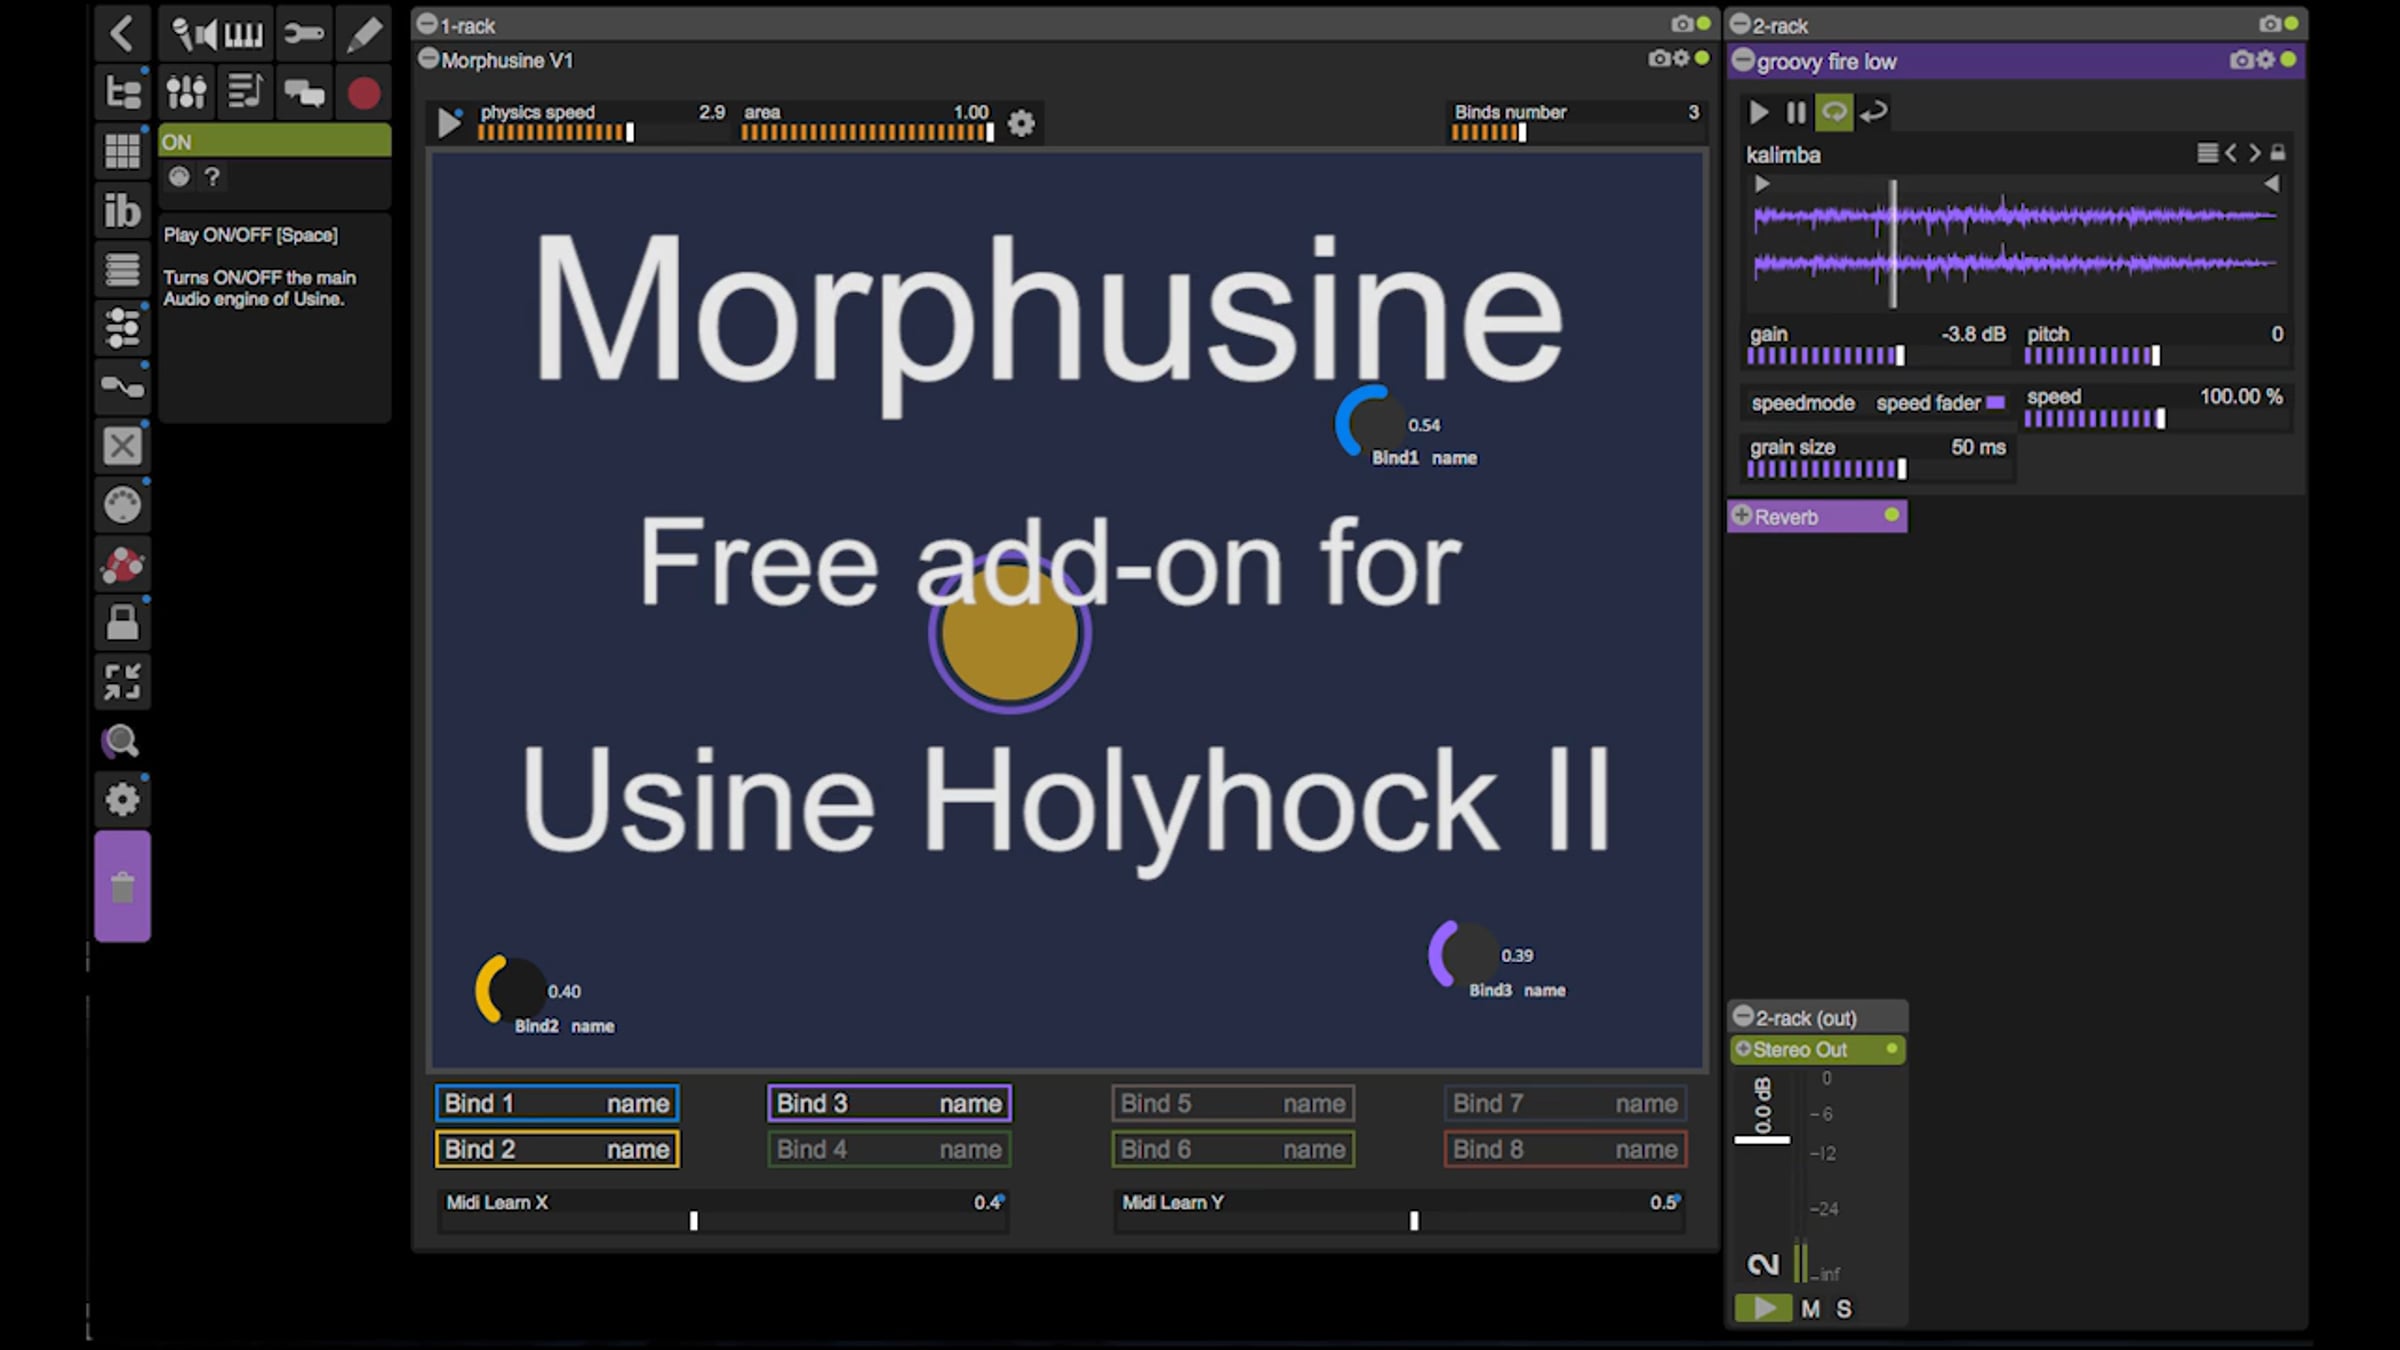Open the MIDI connector icon
Screen dimensions: 2400x1350
[x=122, y=505]
